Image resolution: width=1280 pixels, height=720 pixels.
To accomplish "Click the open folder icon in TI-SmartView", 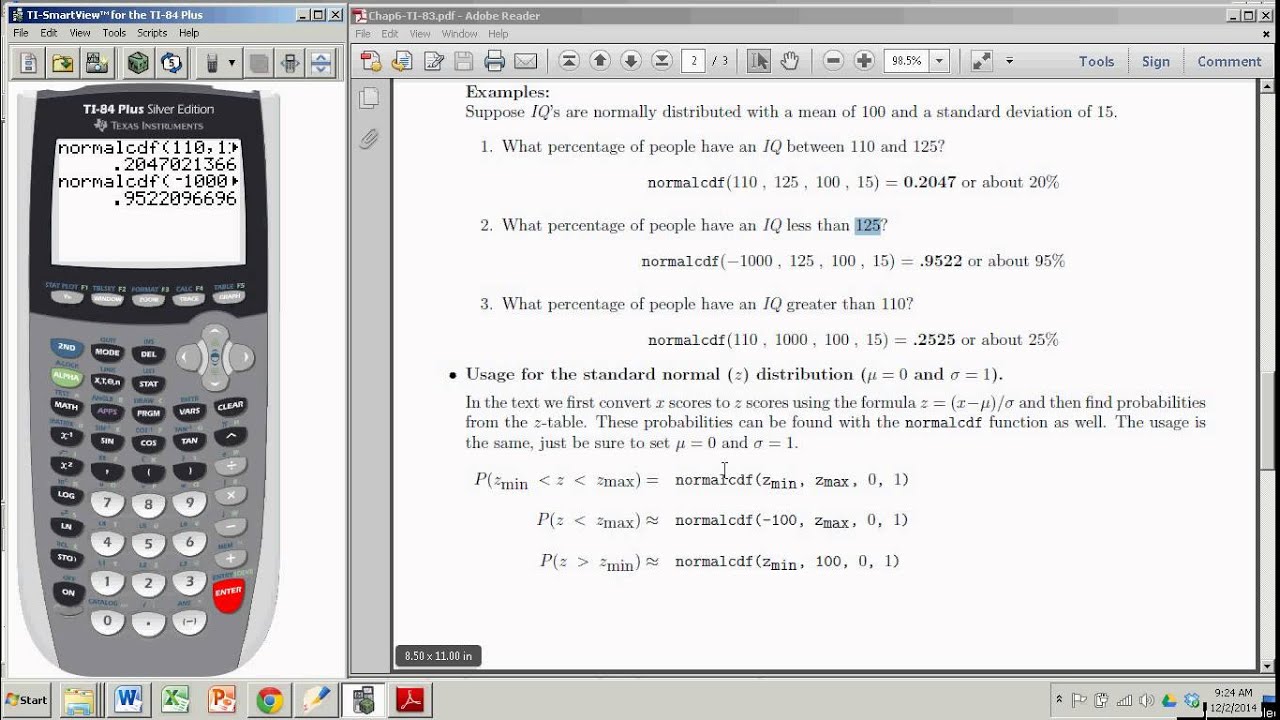I will click(x=63, y=63).
